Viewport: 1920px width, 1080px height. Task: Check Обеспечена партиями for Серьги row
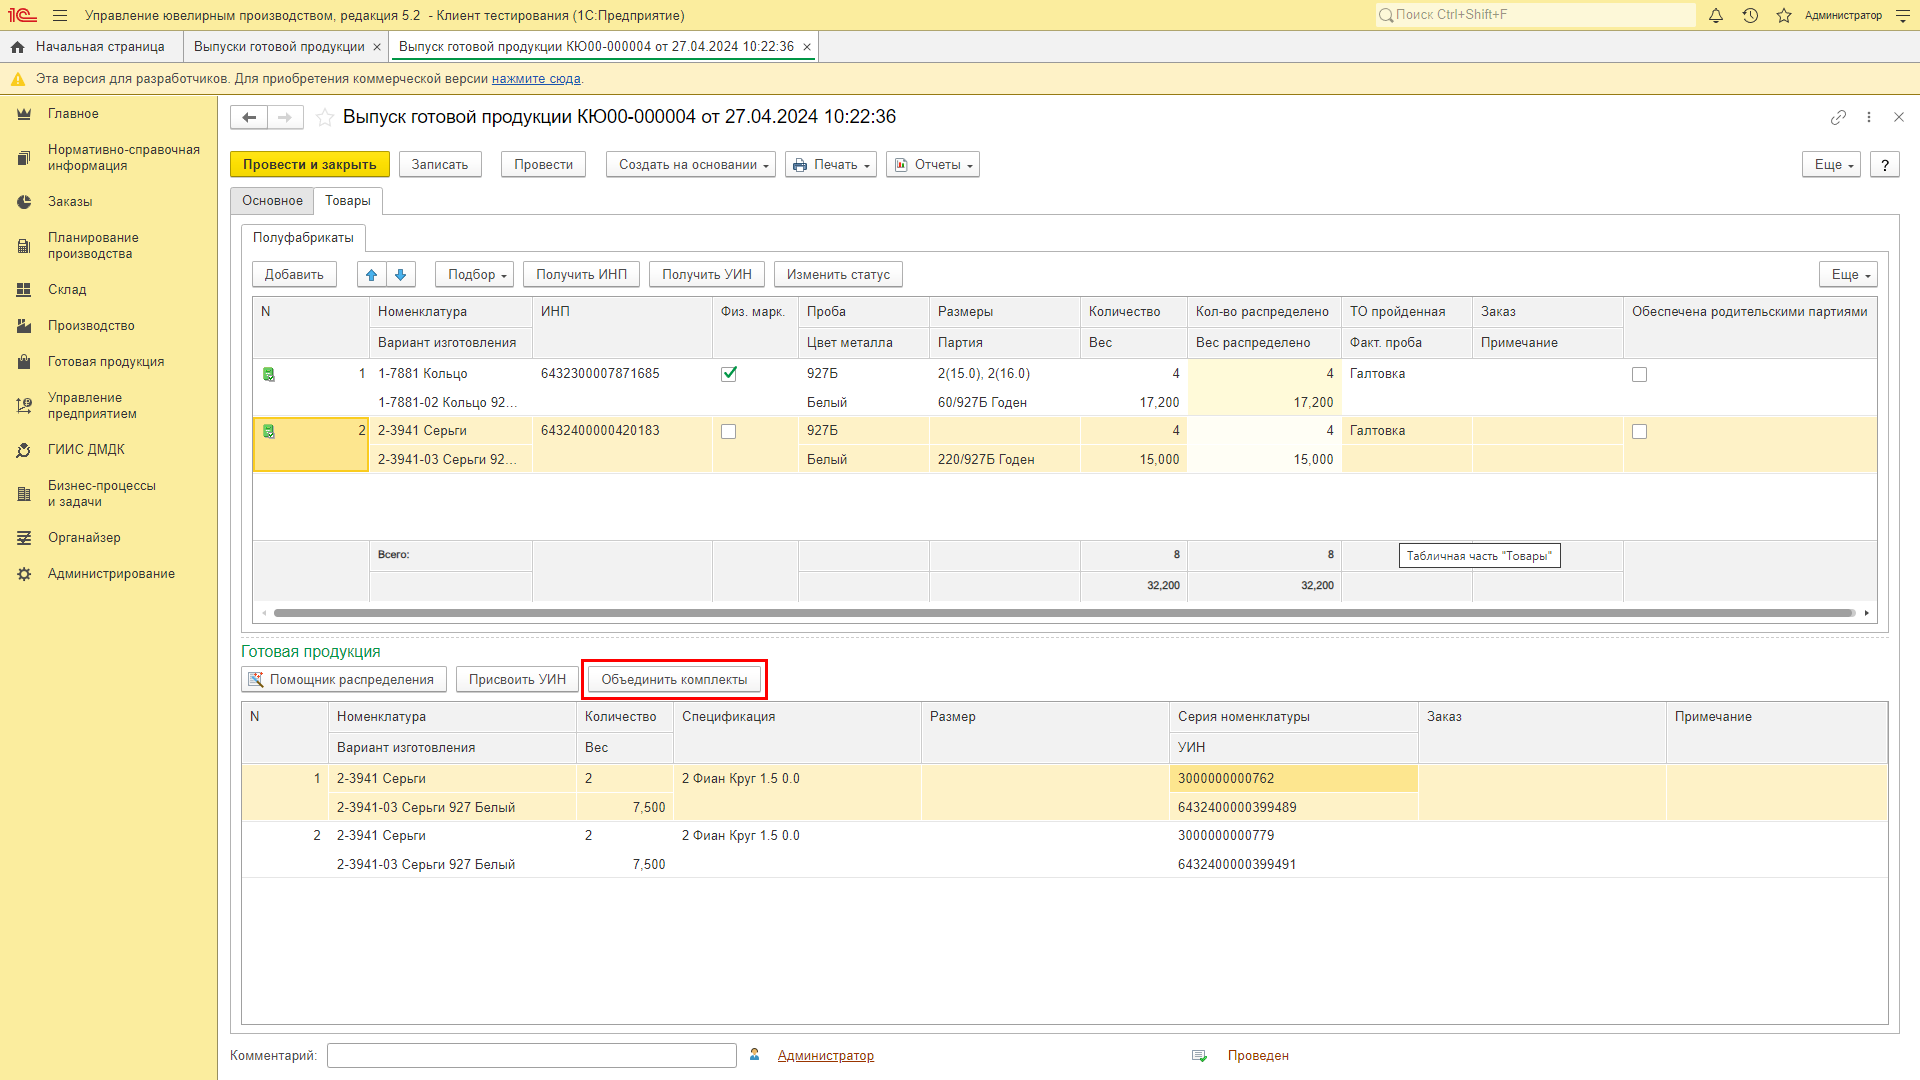point(1639,431)
